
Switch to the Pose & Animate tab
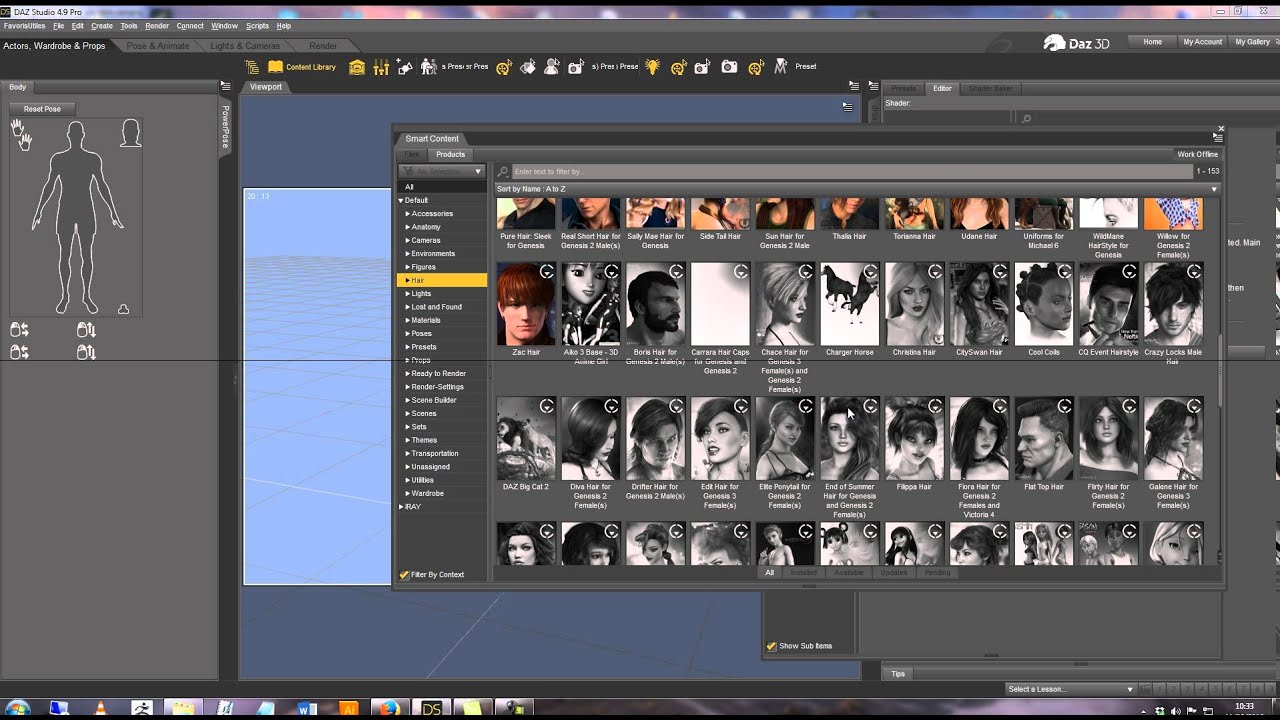[x=158, y=46]
